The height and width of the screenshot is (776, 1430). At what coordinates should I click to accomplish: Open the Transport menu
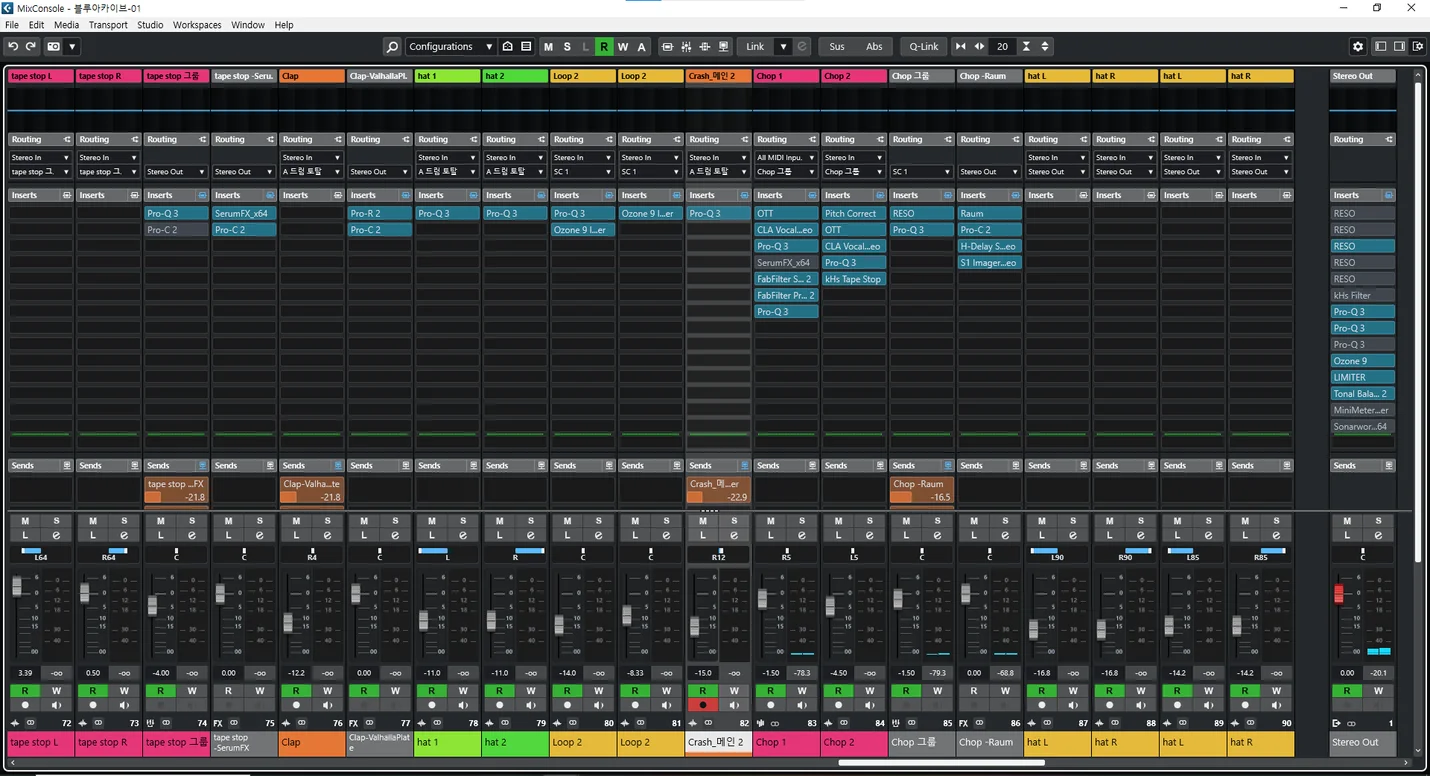point(108,25)
